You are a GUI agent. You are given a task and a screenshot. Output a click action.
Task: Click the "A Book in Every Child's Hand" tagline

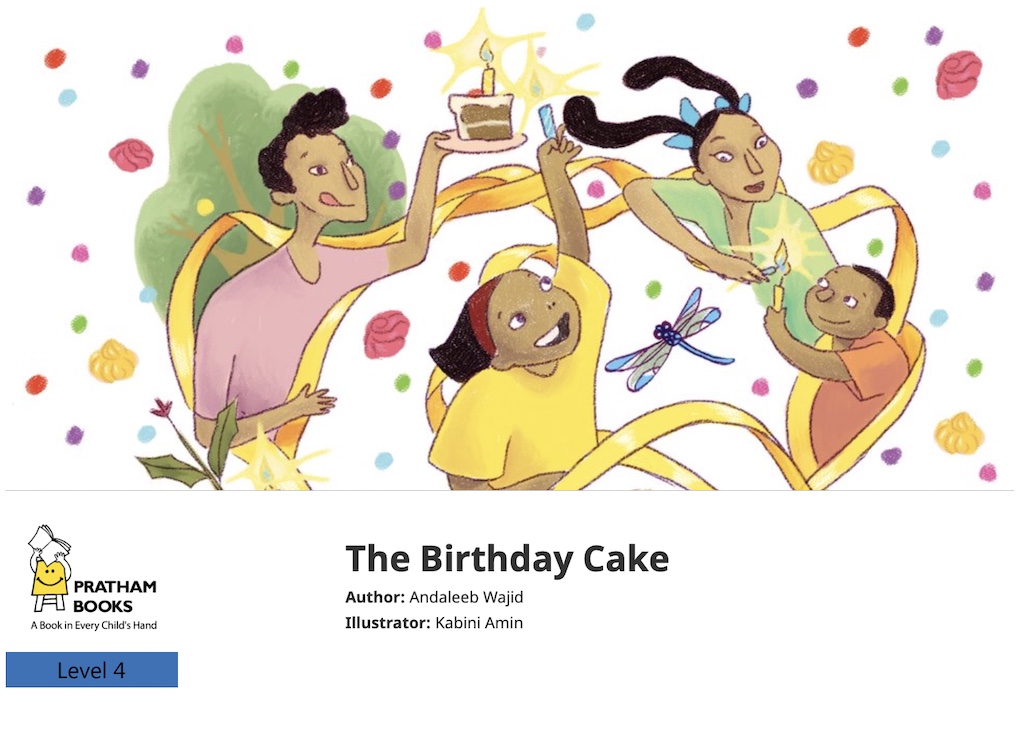(x=93, y=626)
